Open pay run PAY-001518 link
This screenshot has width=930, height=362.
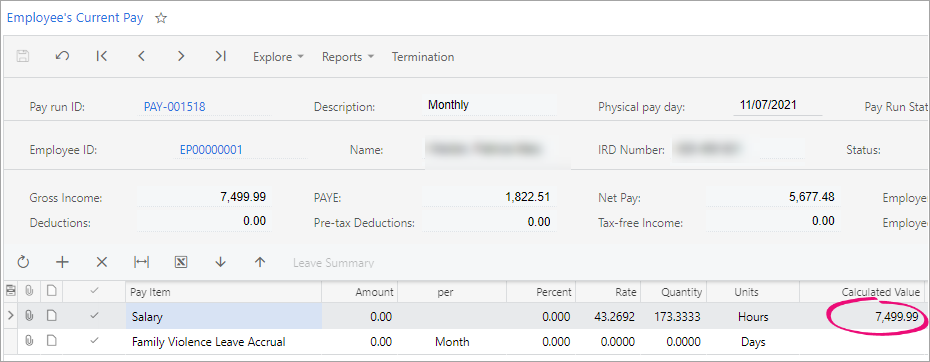click(174, 107)
